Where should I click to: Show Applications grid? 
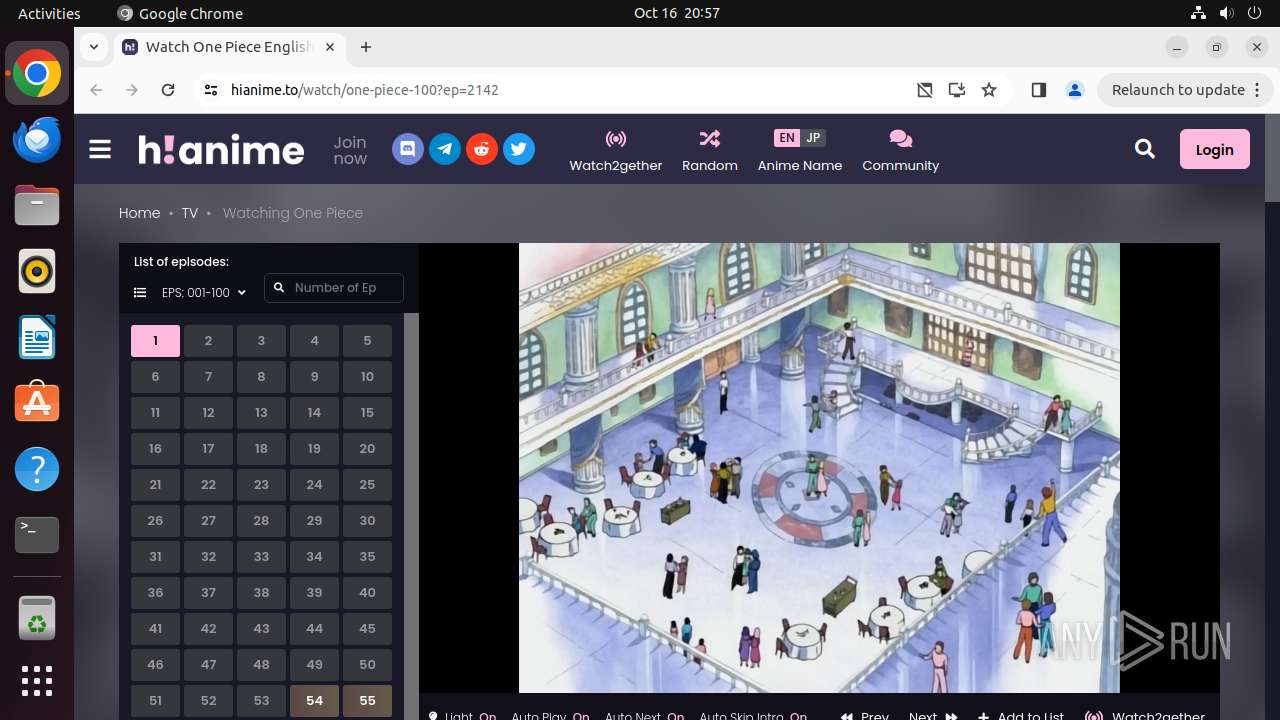pyautogui.click(x=37, y=681)
